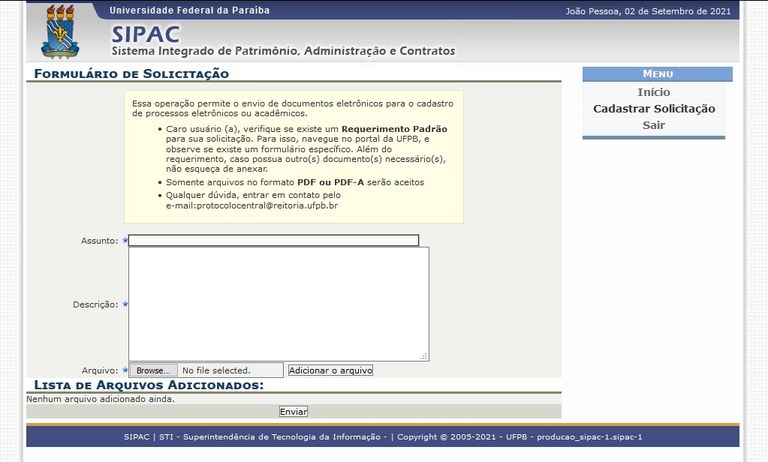Click the required asterisk beside Assunto
Image resolution: width=768 pixels, height=462 pixels.
tap(125, 241)
